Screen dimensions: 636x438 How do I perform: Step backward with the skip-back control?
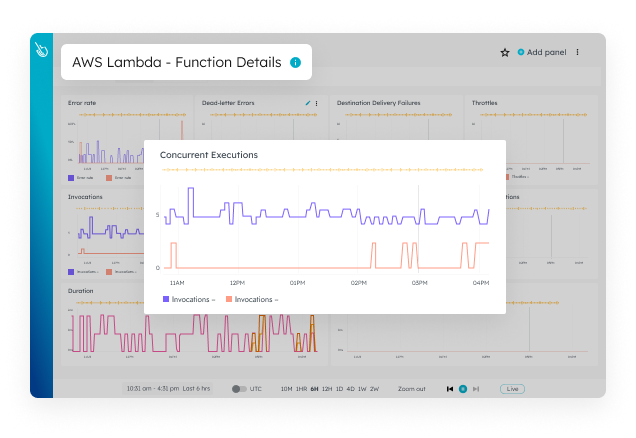point(450,389)
